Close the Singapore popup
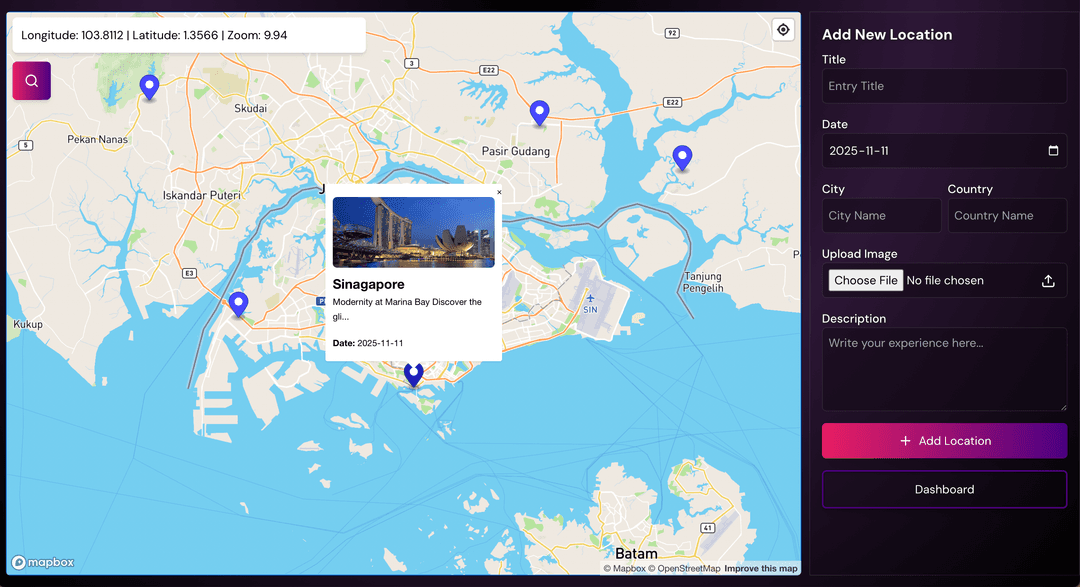 (499, 192)
